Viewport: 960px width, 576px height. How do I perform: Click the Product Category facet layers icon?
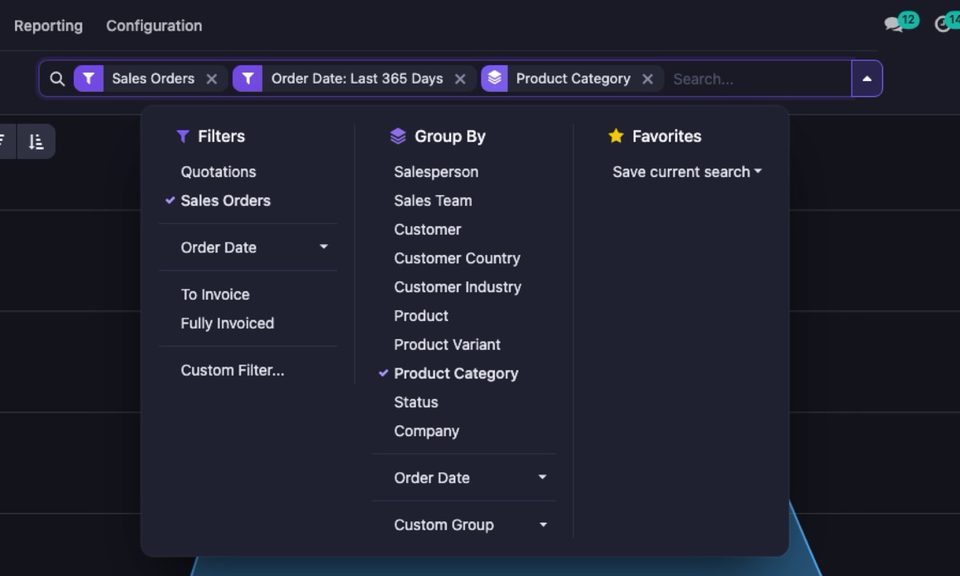[x=495, y=78]
